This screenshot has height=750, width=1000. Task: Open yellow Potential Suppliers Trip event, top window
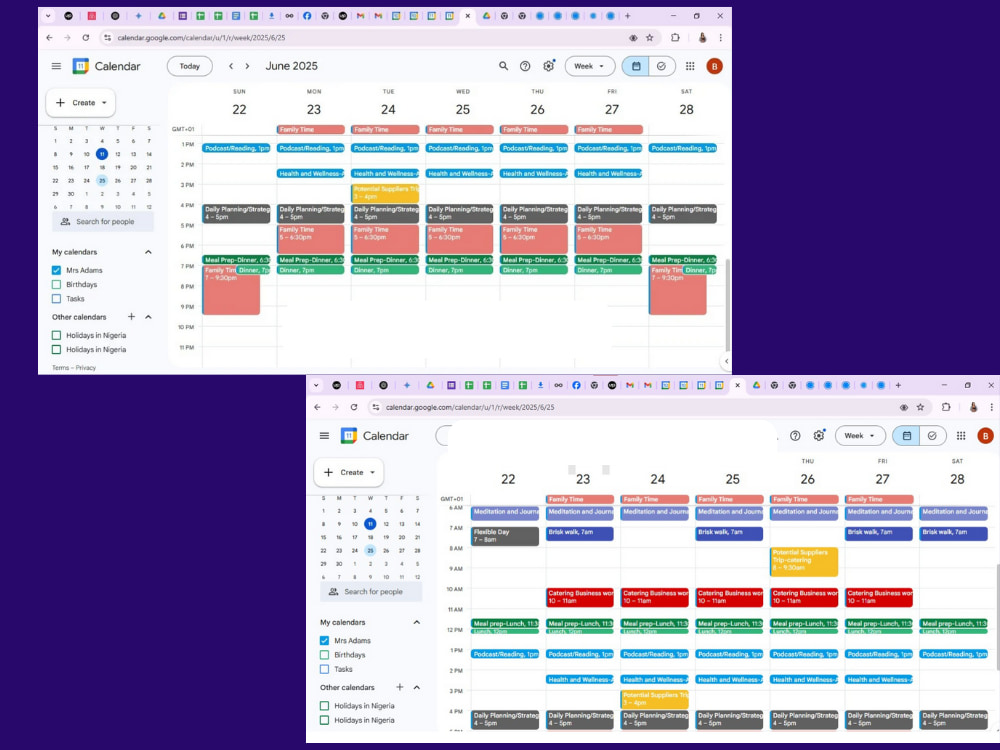[385, 193]
